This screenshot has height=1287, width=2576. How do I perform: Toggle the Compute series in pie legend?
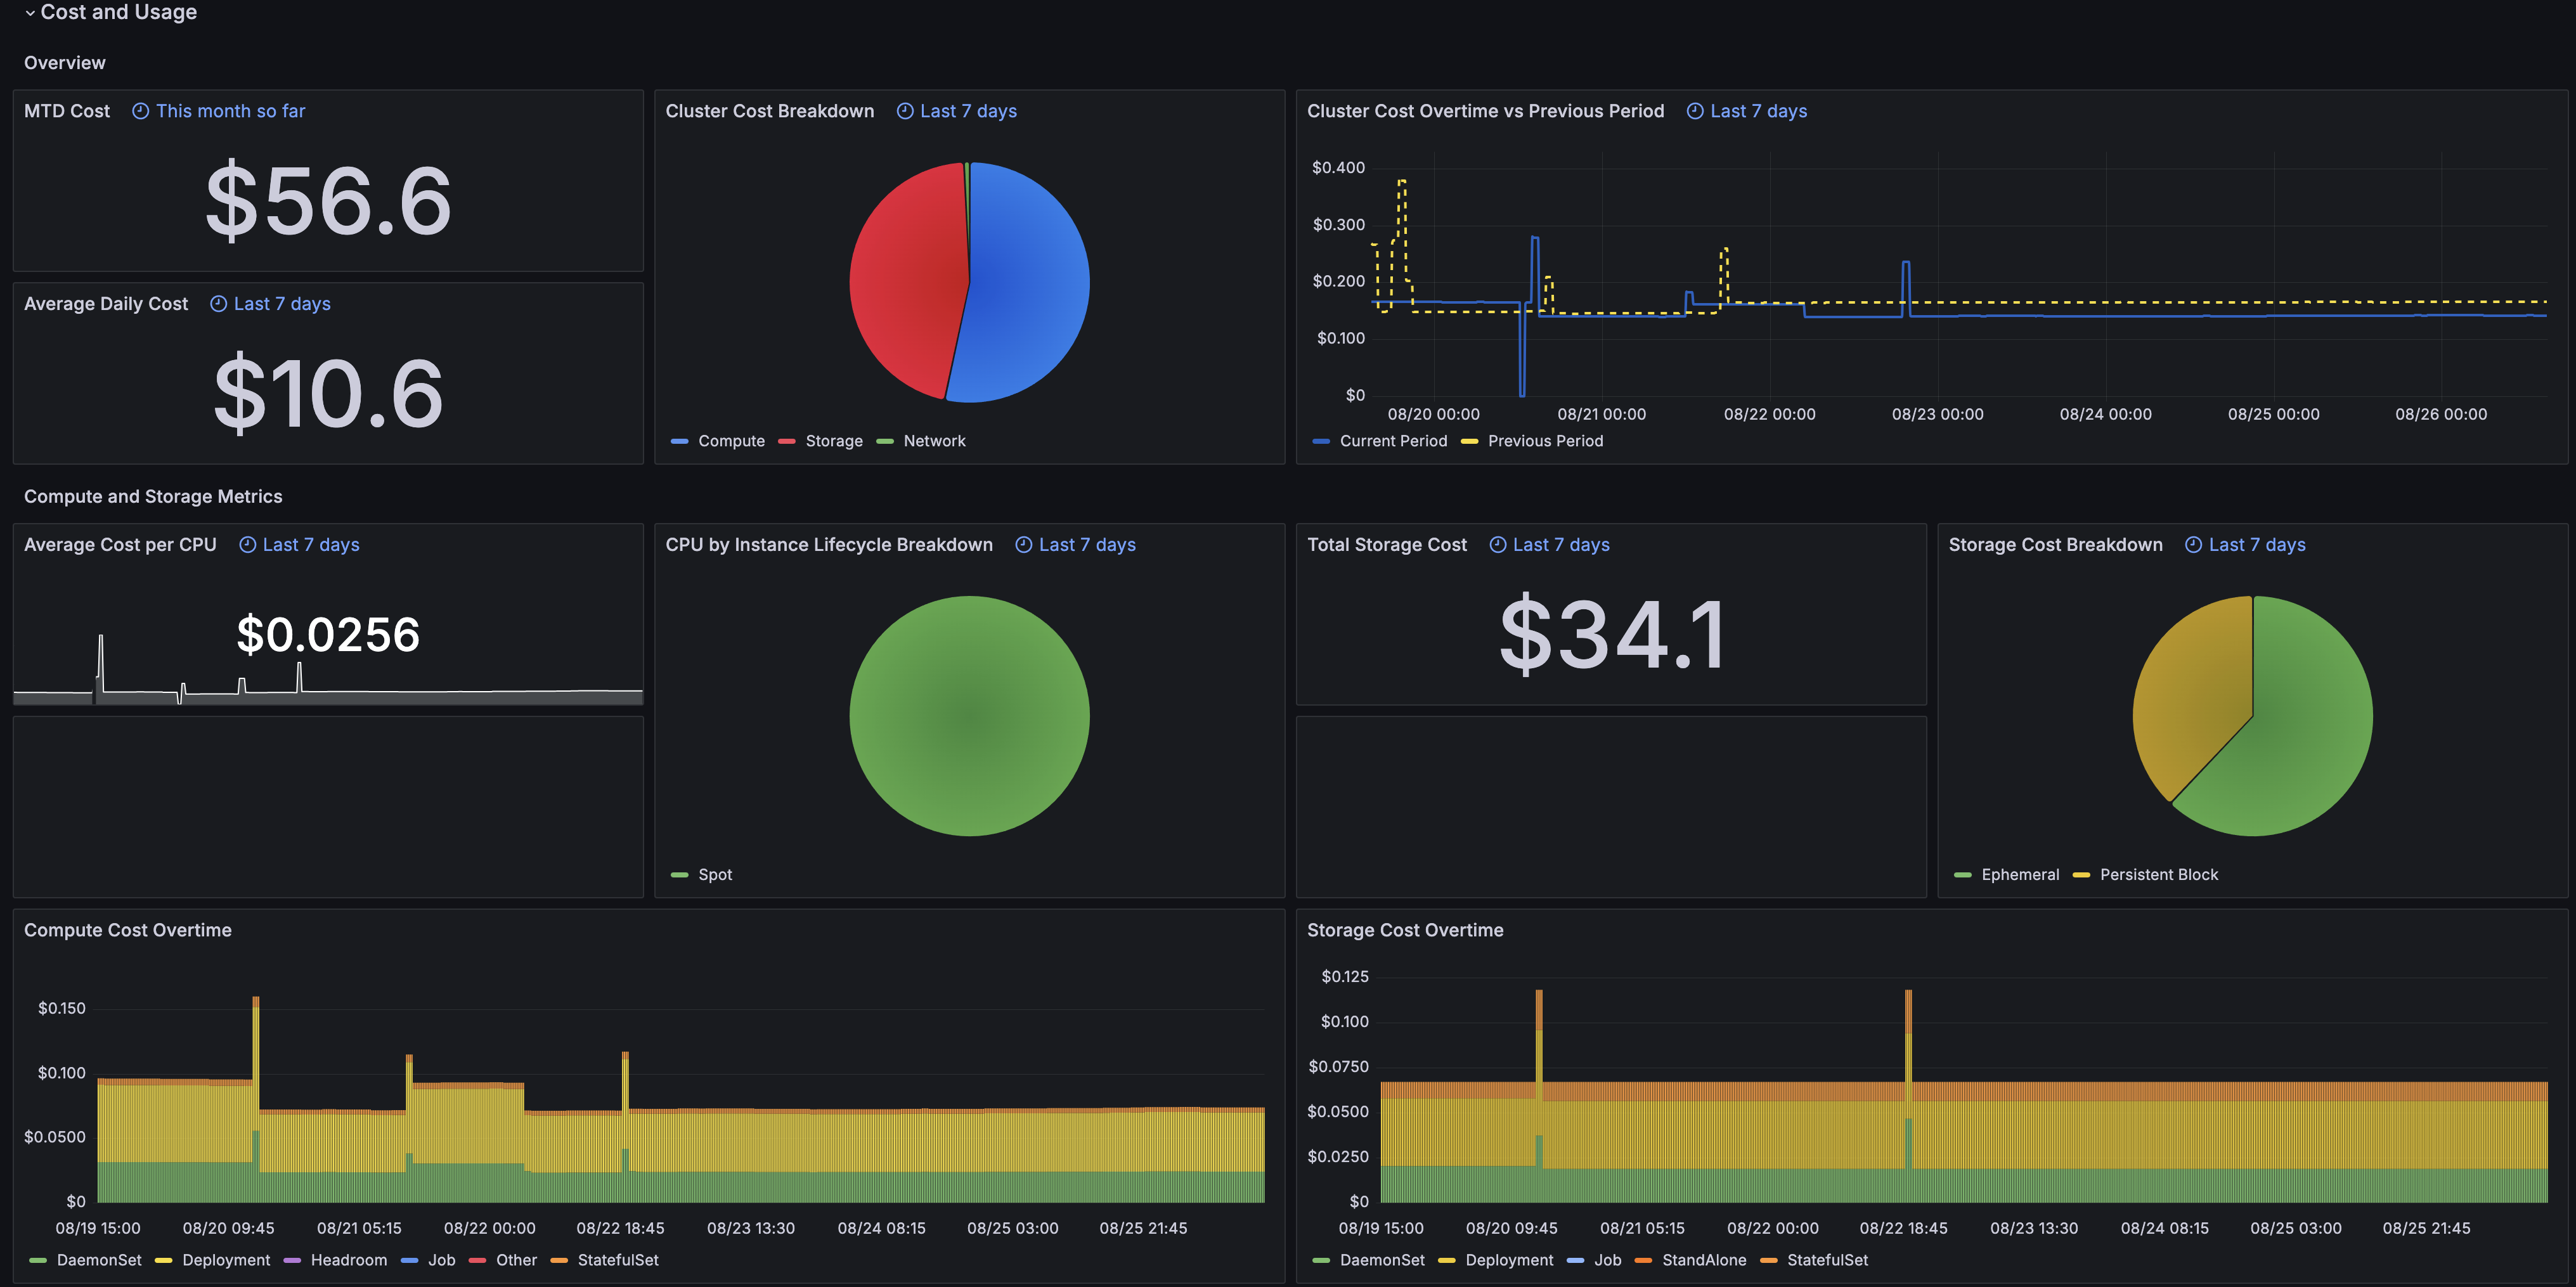(731, 441)
